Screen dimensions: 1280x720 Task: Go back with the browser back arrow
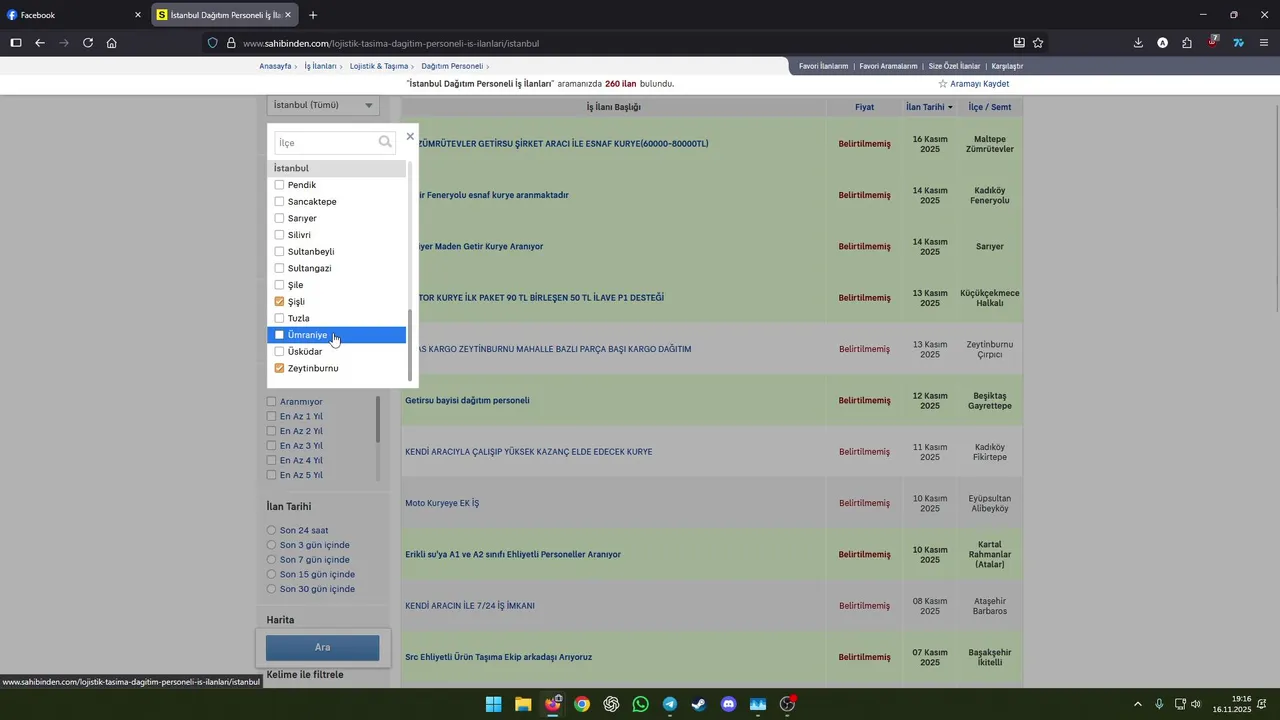(x=40, y=43)
